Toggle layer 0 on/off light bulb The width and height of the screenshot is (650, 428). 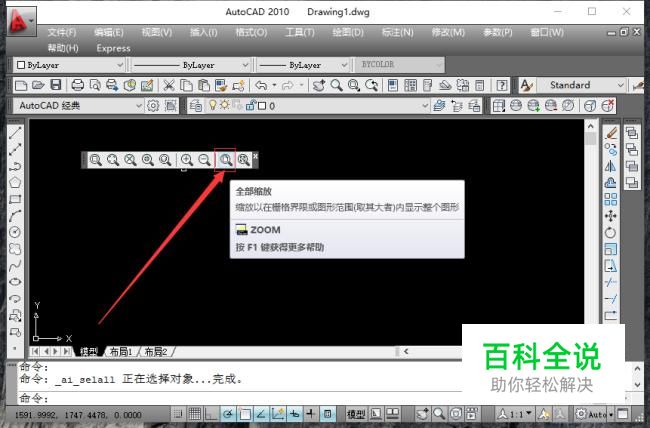point(213,105)
